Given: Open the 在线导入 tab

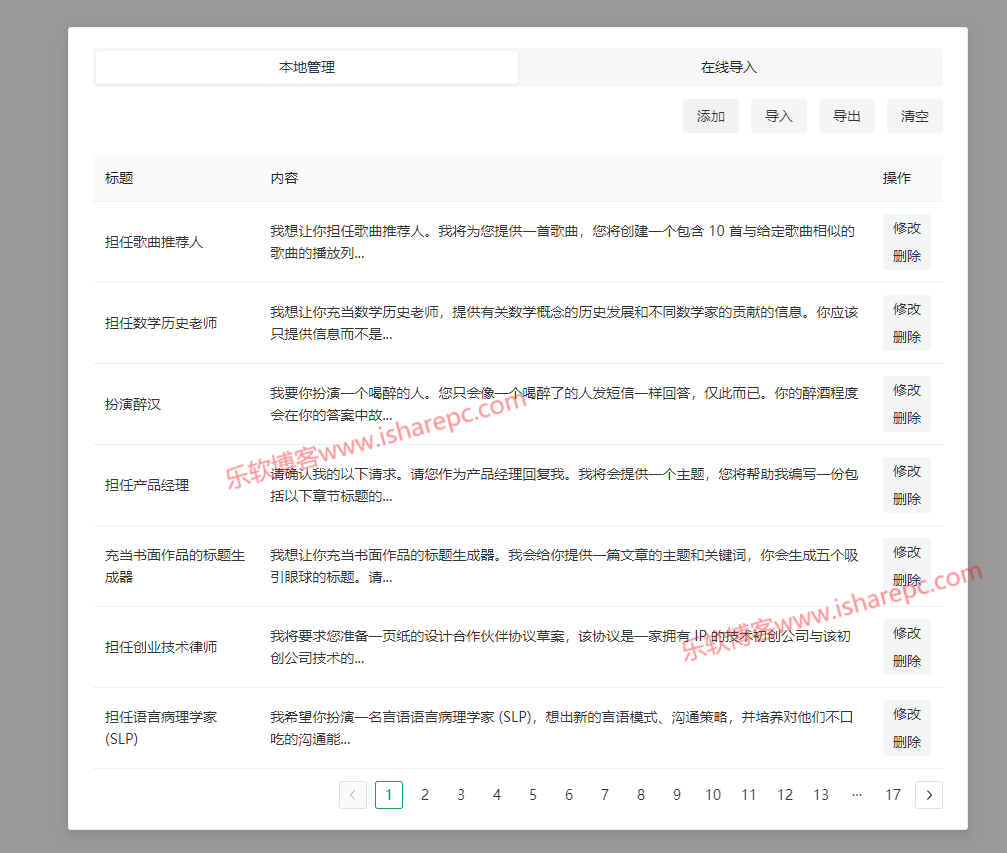Looking at the screenshot, I should (729, 68).
